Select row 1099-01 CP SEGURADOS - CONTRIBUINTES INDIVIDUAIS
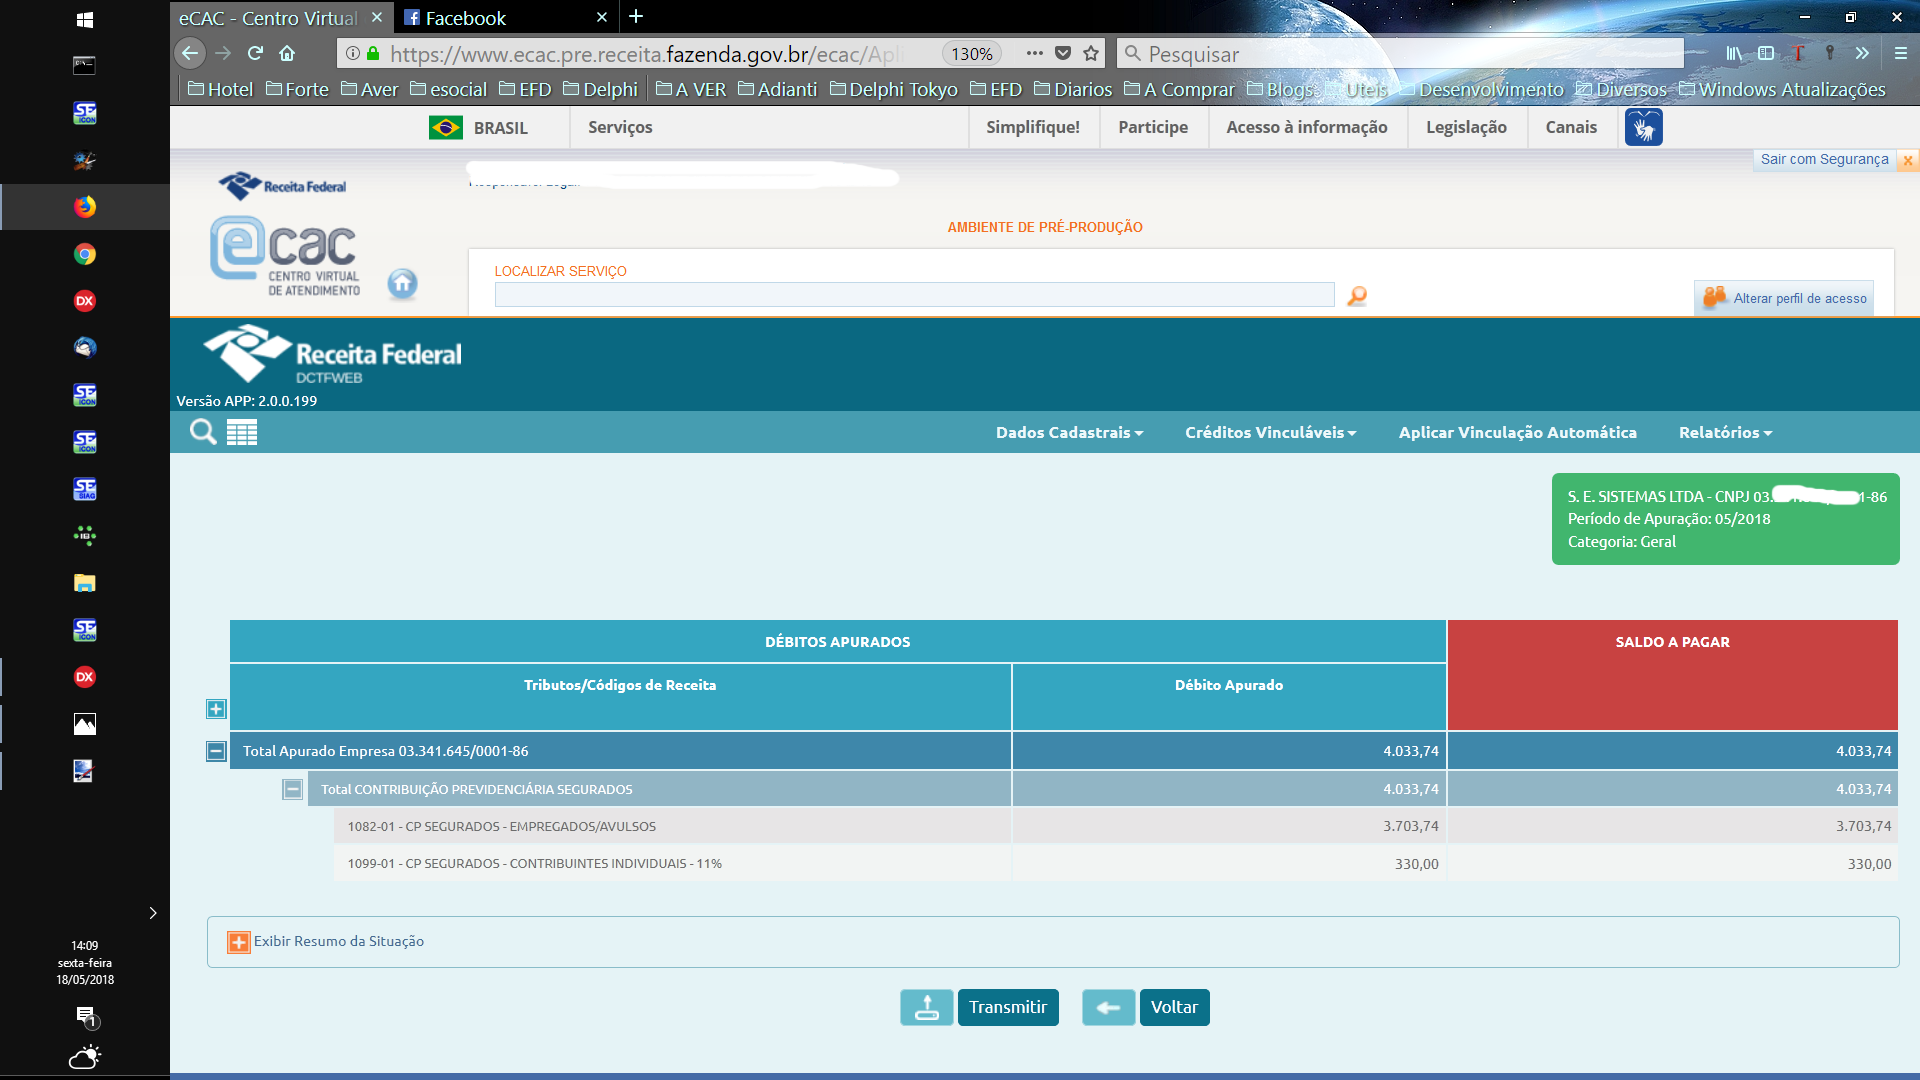The width and height of the screenshot is (1920, 1080). point(1115,864)
